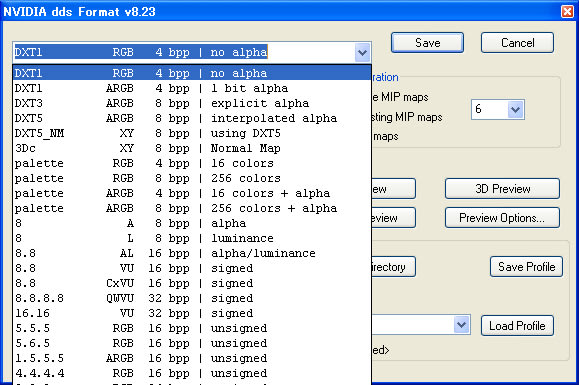Select 8 L 8 bpp luminance format
Screen dimensions: 579x385
pyautogui.click(x=192, y=238)
